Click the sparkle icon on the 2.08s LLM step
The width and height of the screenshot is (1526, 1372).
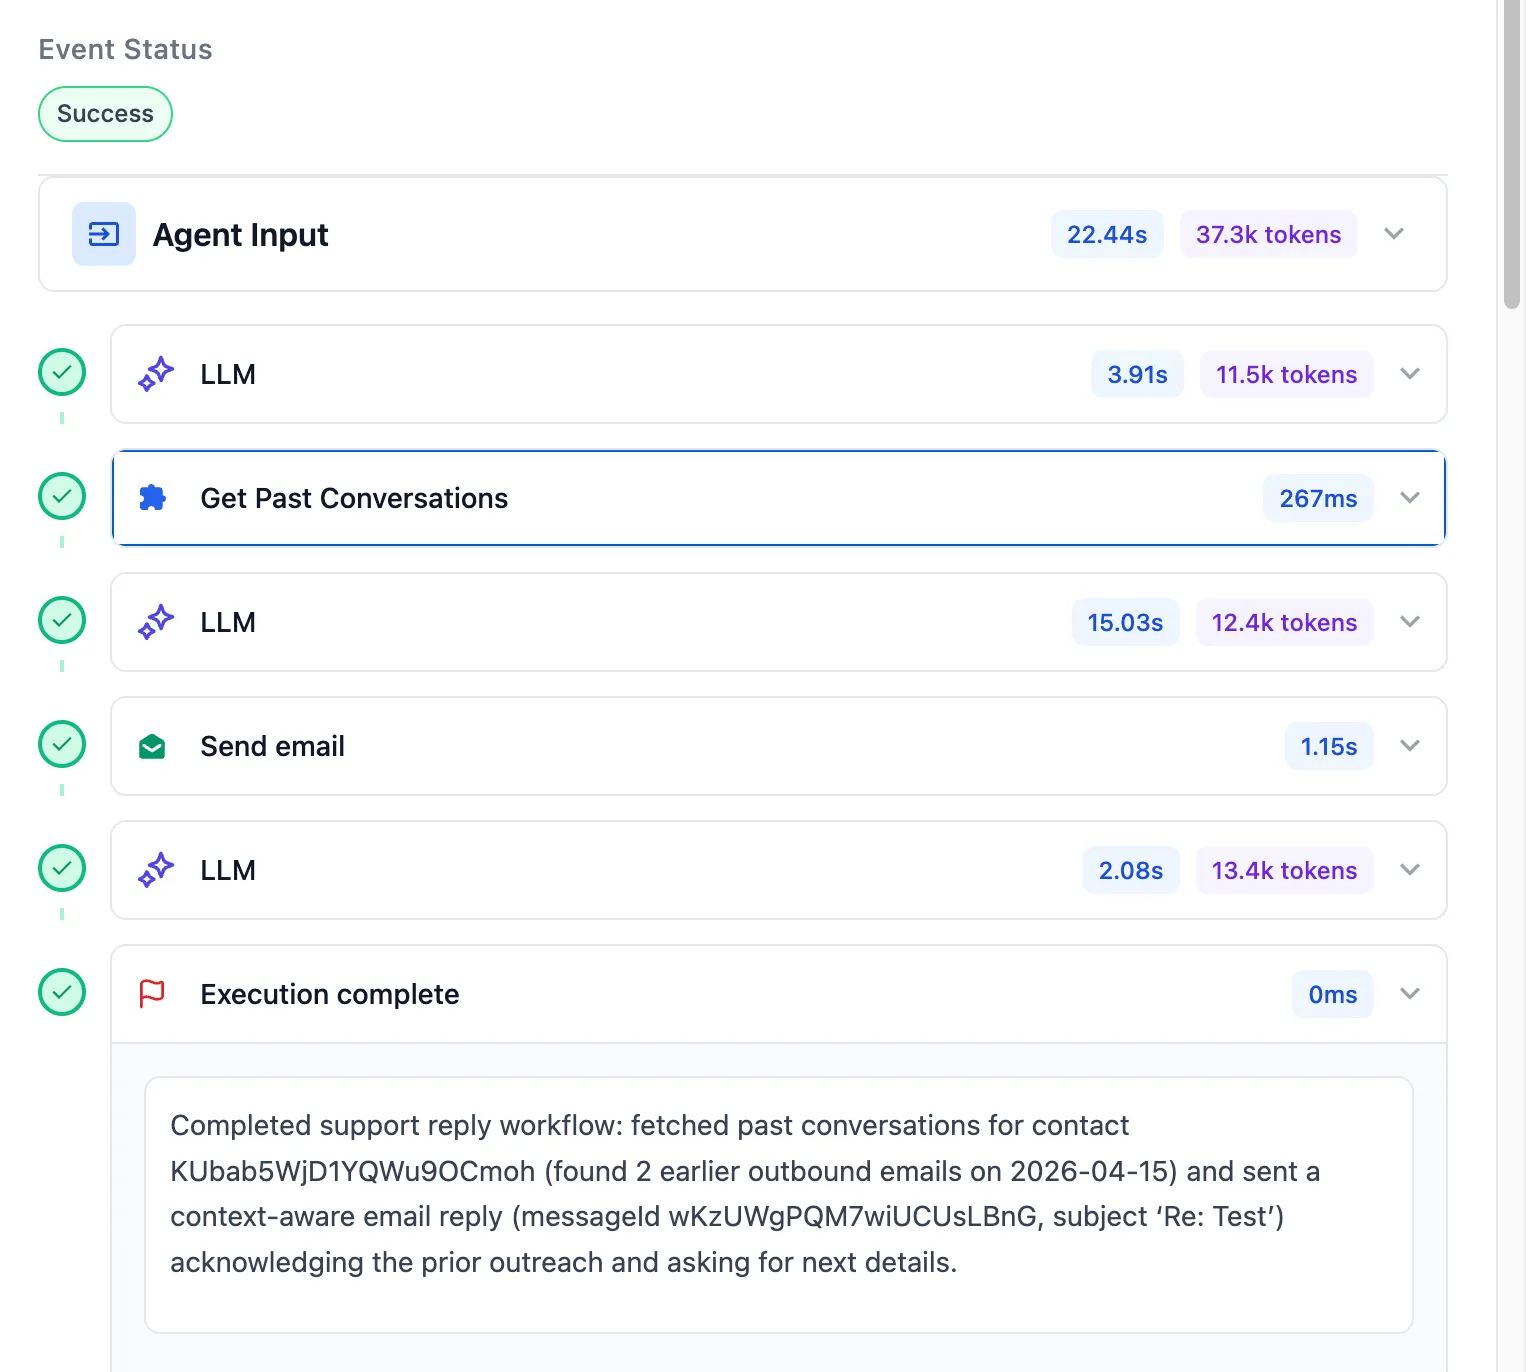coord(155,870)
